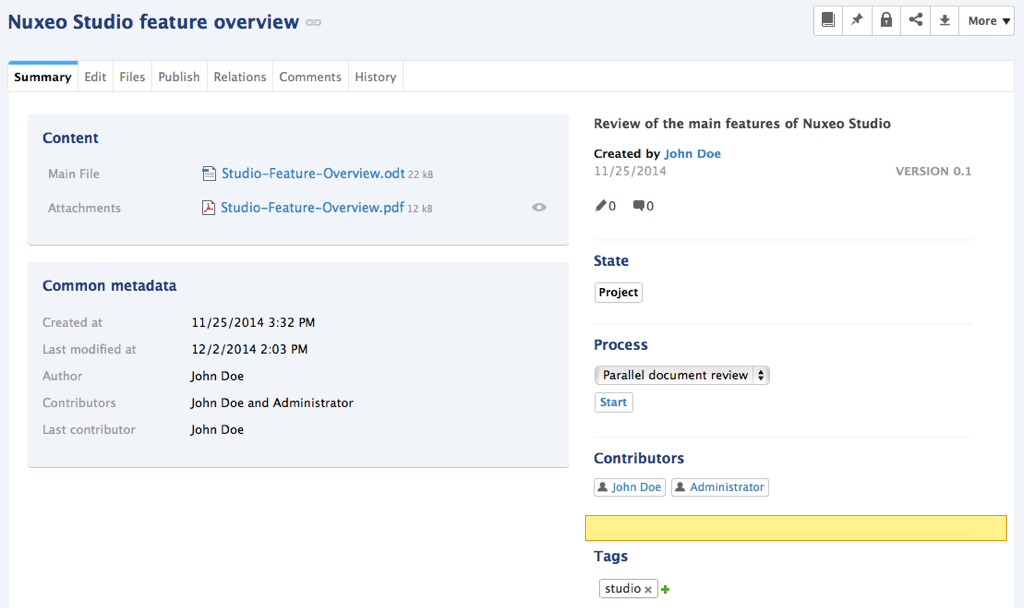This screenshot has width=1024, height=608.
Task: Click the green plus to add tag
Action: (665, 589)
